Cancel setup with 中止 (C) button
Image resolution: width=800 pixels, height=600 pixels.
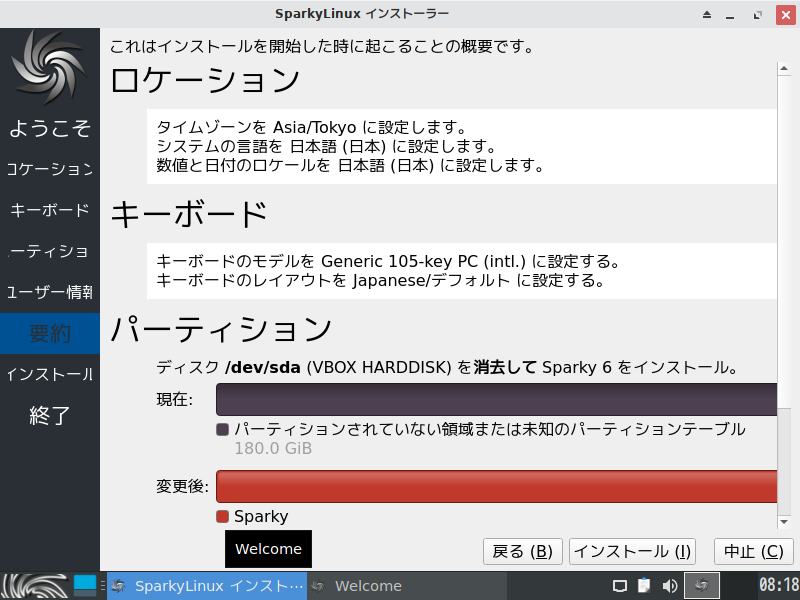pos(754,552)
